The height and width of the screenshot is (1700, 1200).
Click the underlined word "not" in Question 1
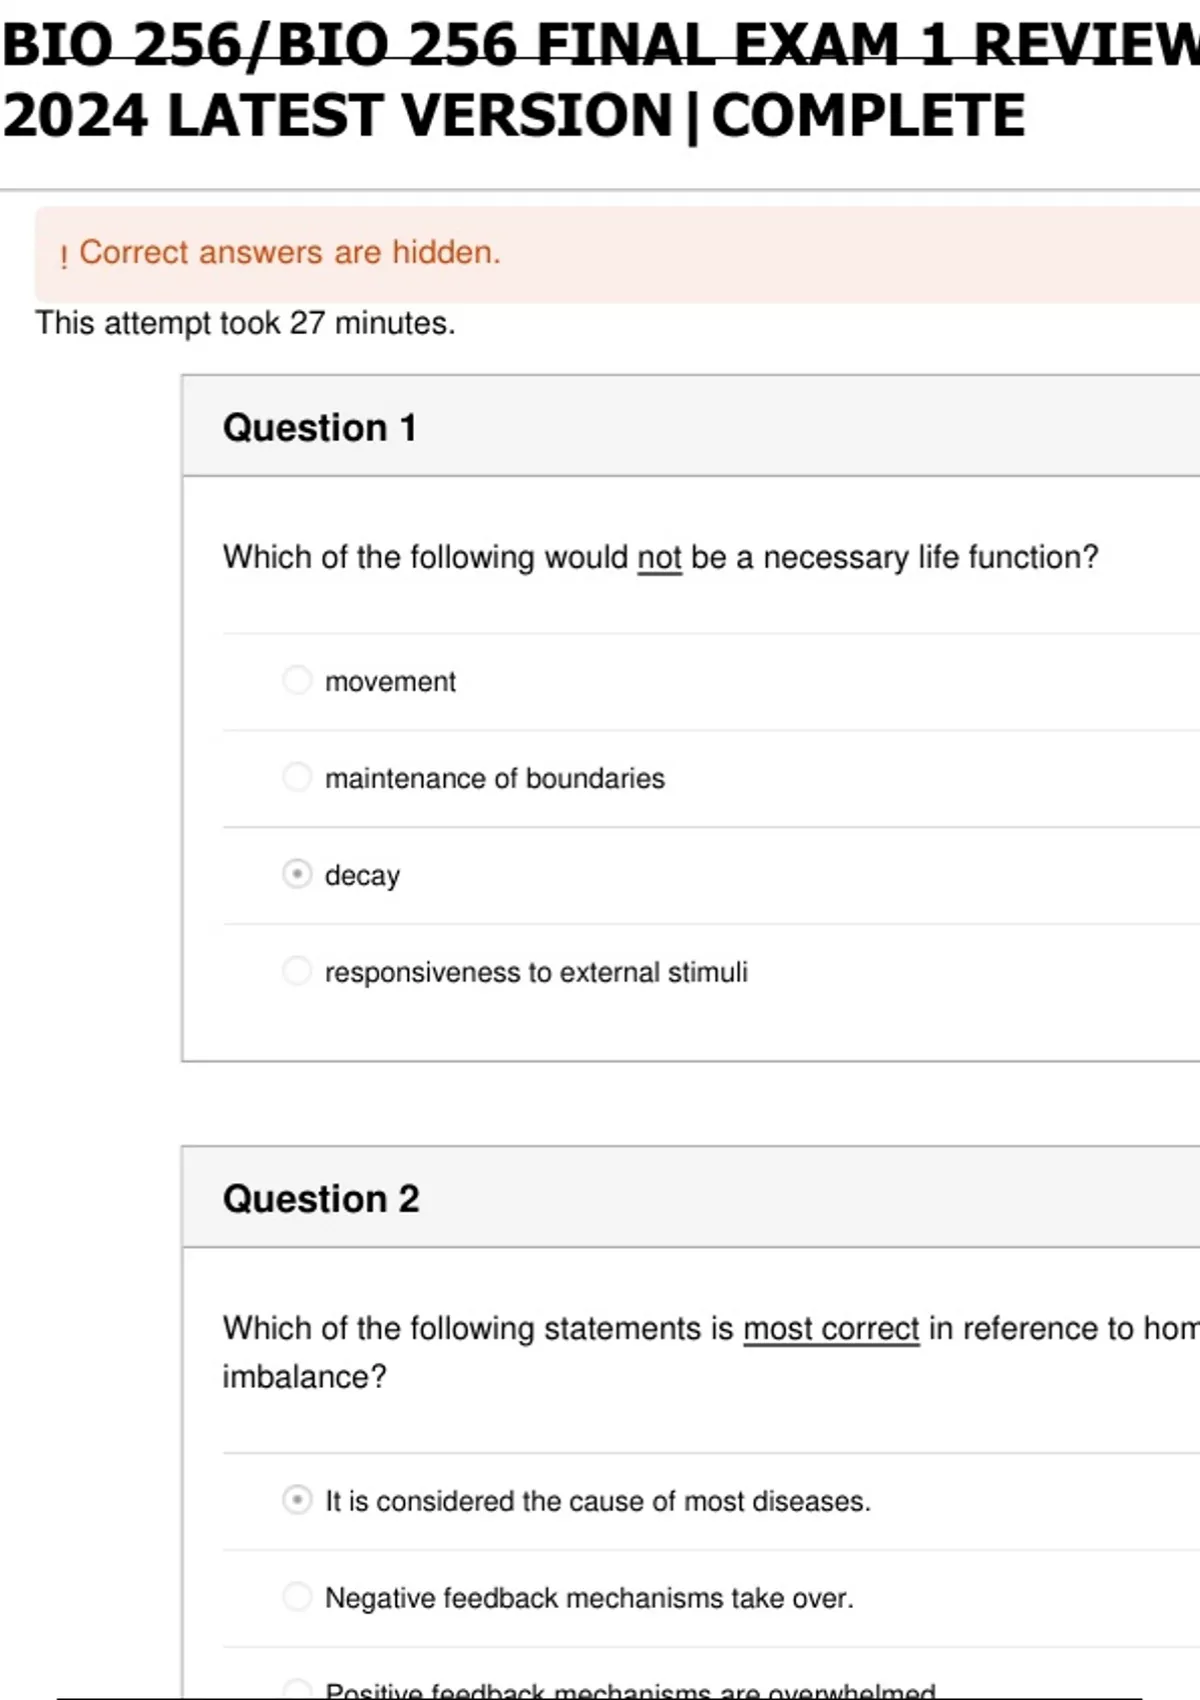(659, 557)
